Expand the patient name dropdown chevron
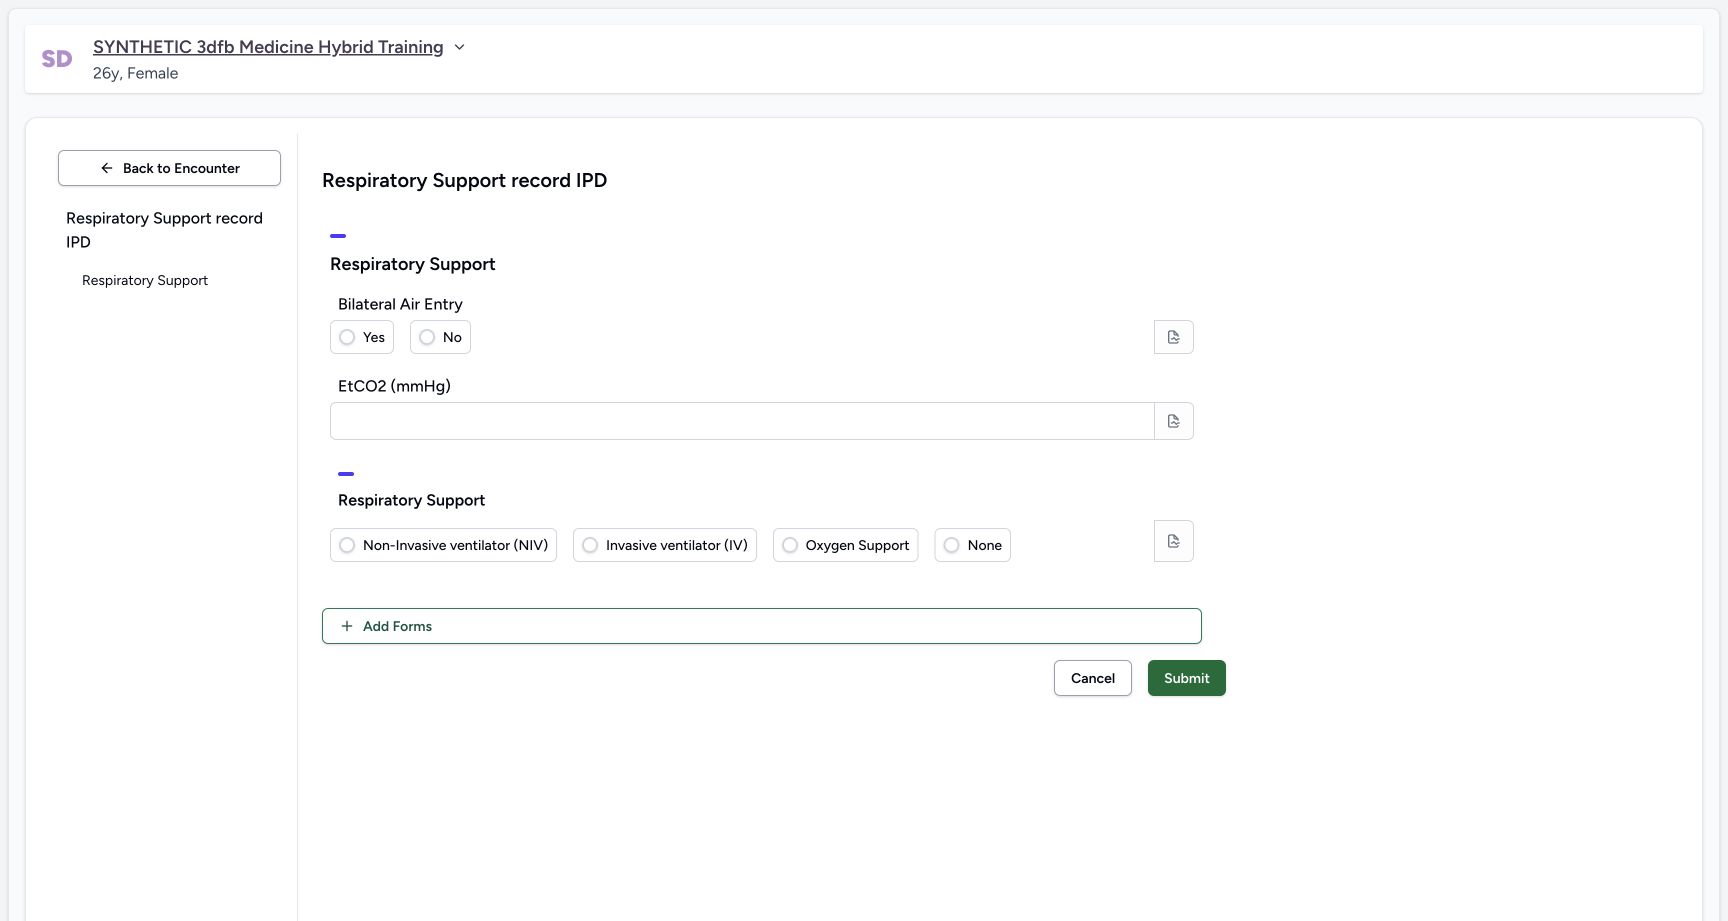The width and height of the screenshot is (1728, 921). 459,47
